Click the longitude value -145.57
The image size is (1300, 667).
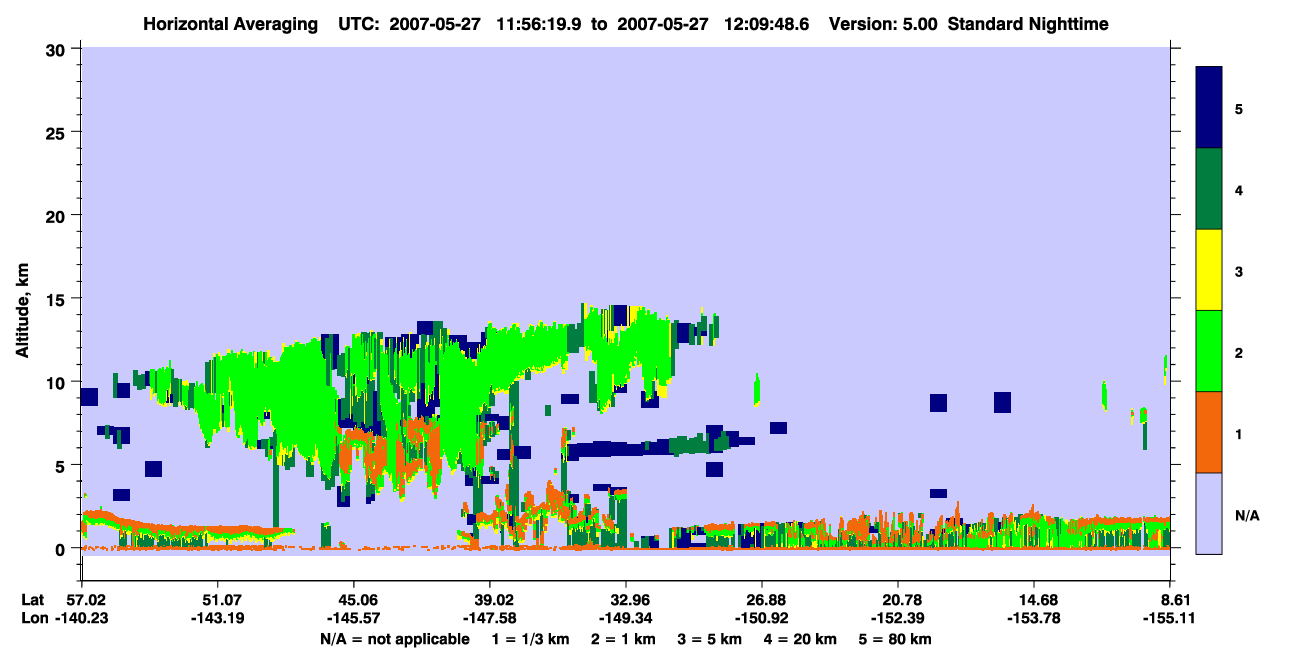tap(354, 619)
